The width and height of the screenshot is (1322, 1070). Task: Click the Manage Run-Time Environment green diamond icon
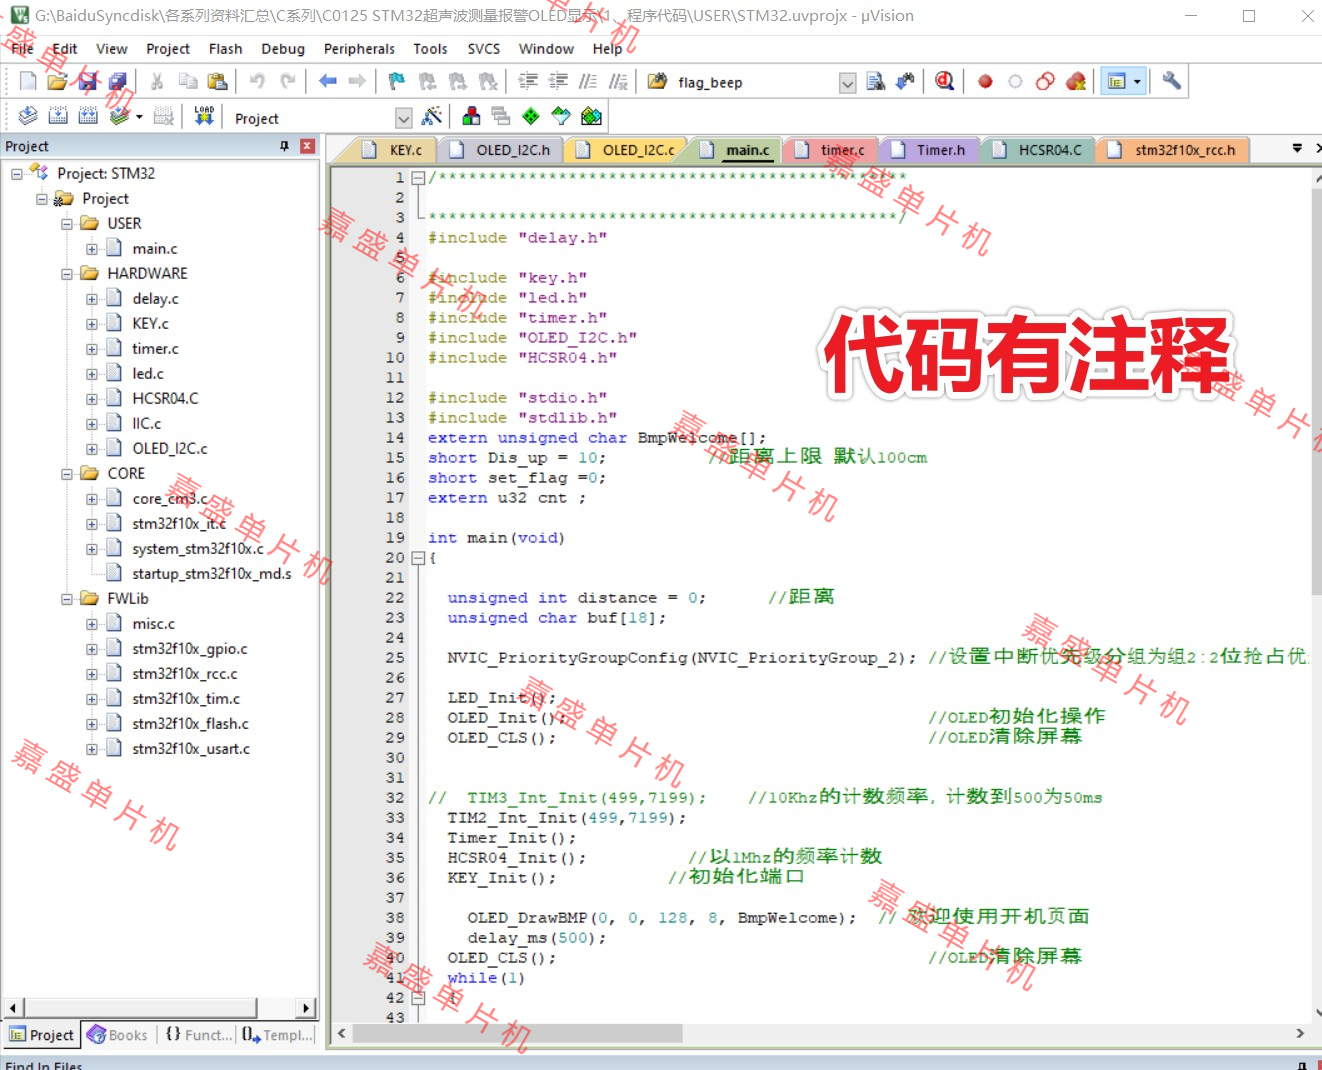click(531, 117)
